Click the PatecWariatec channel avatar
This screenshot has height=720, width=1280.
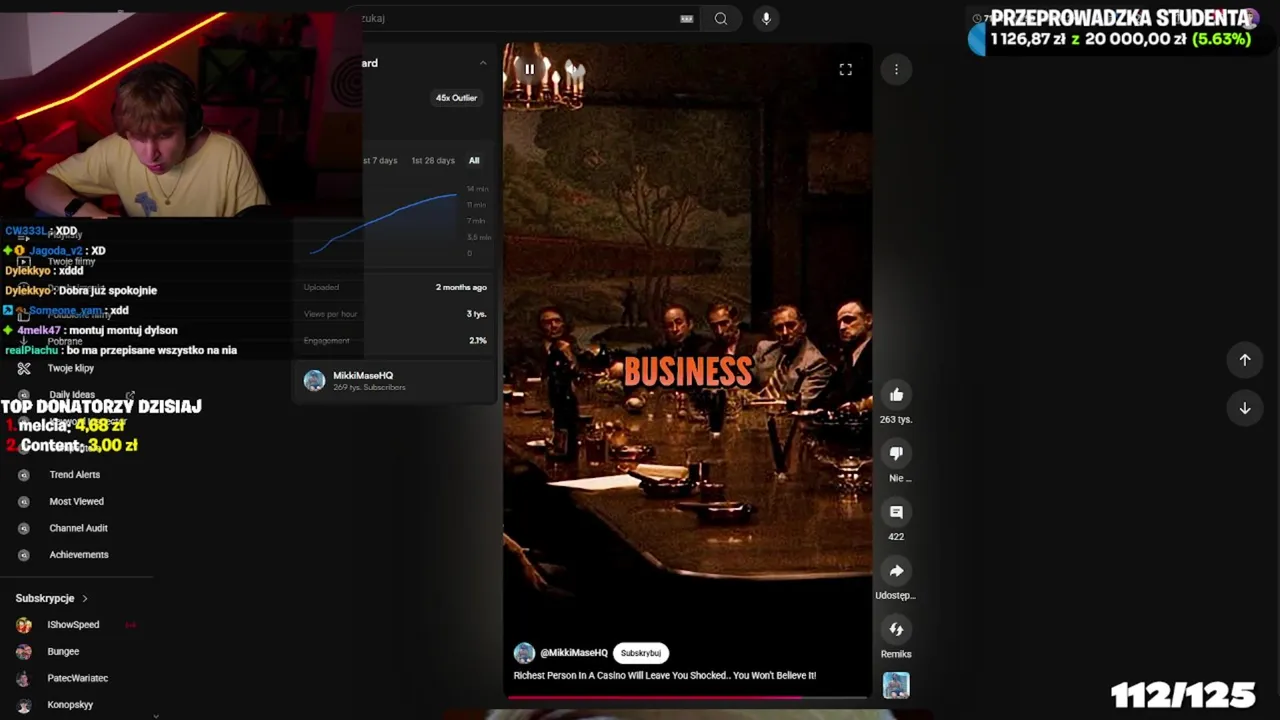coord(24,678)
